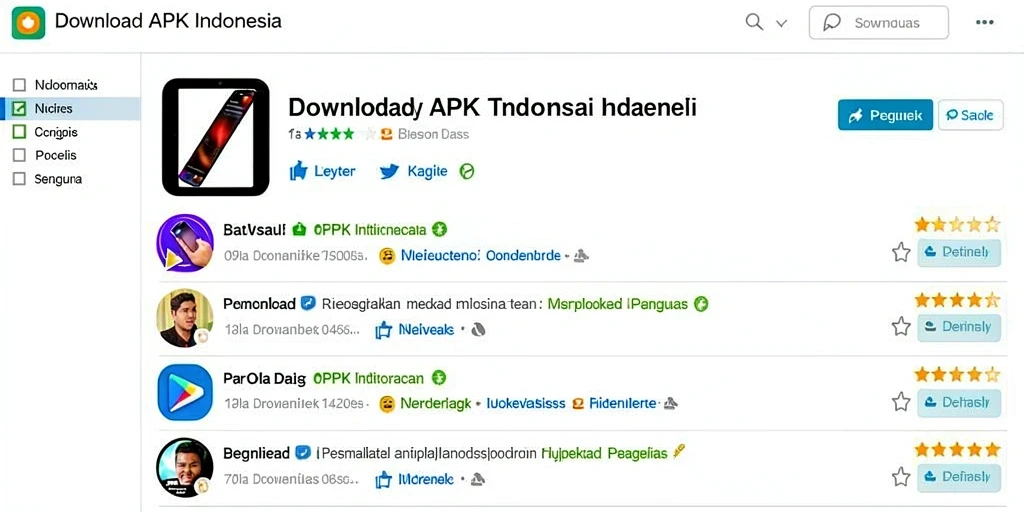Viewport: 1024px width, 512px height.
Task: Favorite the BatVsaul row with star outline
Action: point(901,253)
